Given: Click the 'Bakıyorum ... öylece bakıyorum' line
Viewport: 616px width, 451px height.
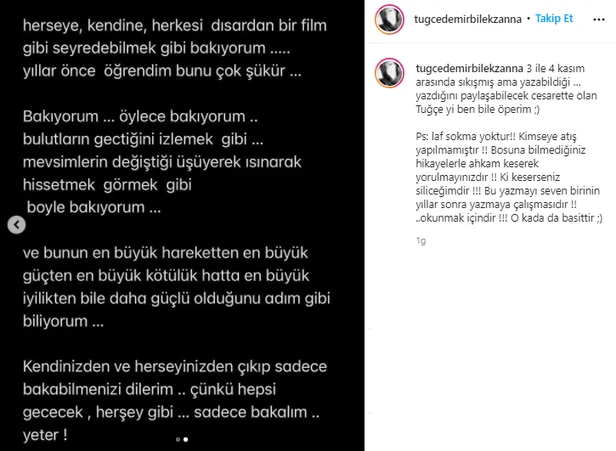Looking at the screenshot, I should (140, 117).
